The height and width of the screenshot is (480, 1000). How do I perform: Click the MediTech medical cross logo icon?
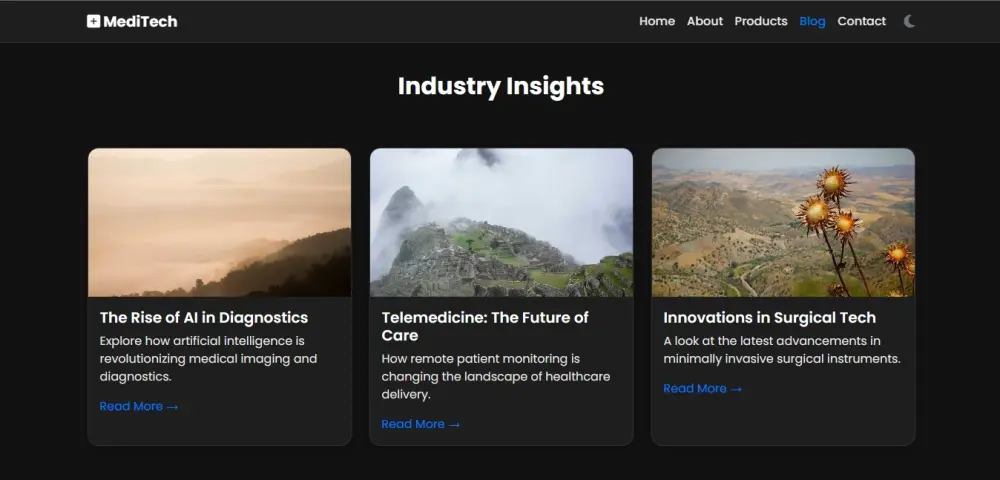[x=93, y=21]
